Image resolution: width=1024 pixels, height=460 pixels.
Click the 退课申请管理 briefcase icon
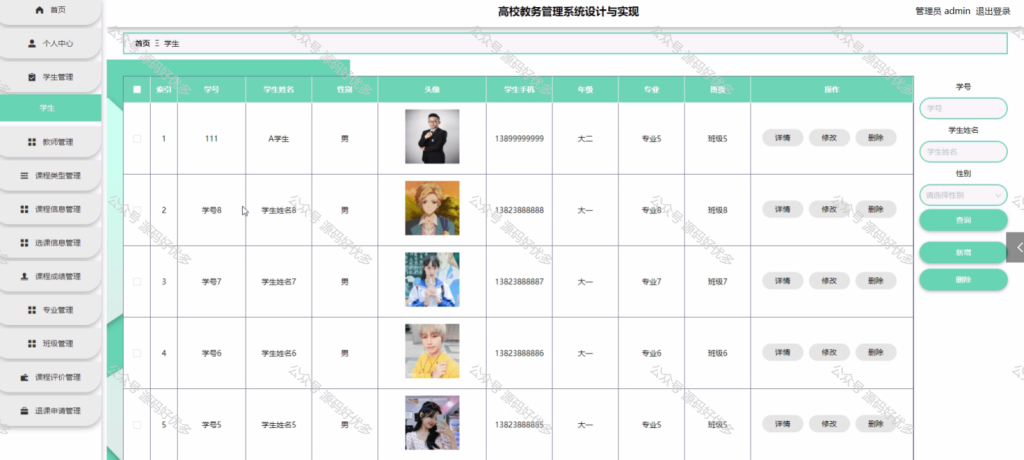[24, 411]
